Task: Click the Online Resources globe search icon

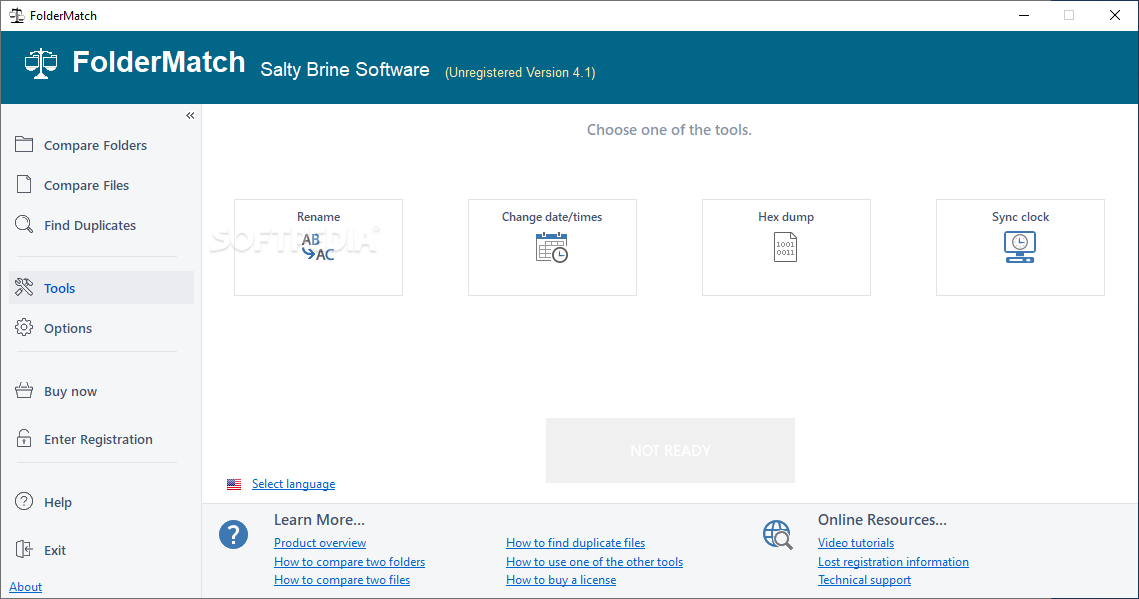Action: (777, 535)
